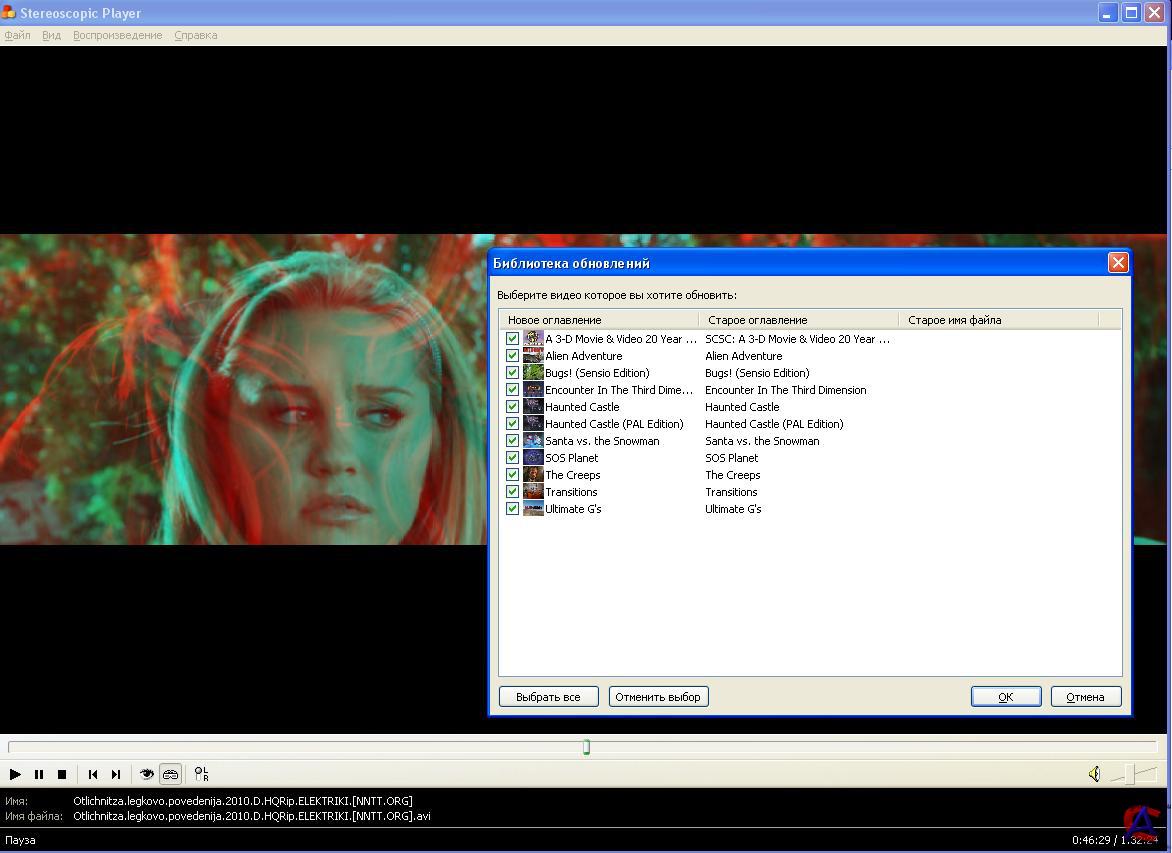Toggle the 3D glasses stereoscopic mode icon
1172x853 pixels.
click(x=171, y=774)
